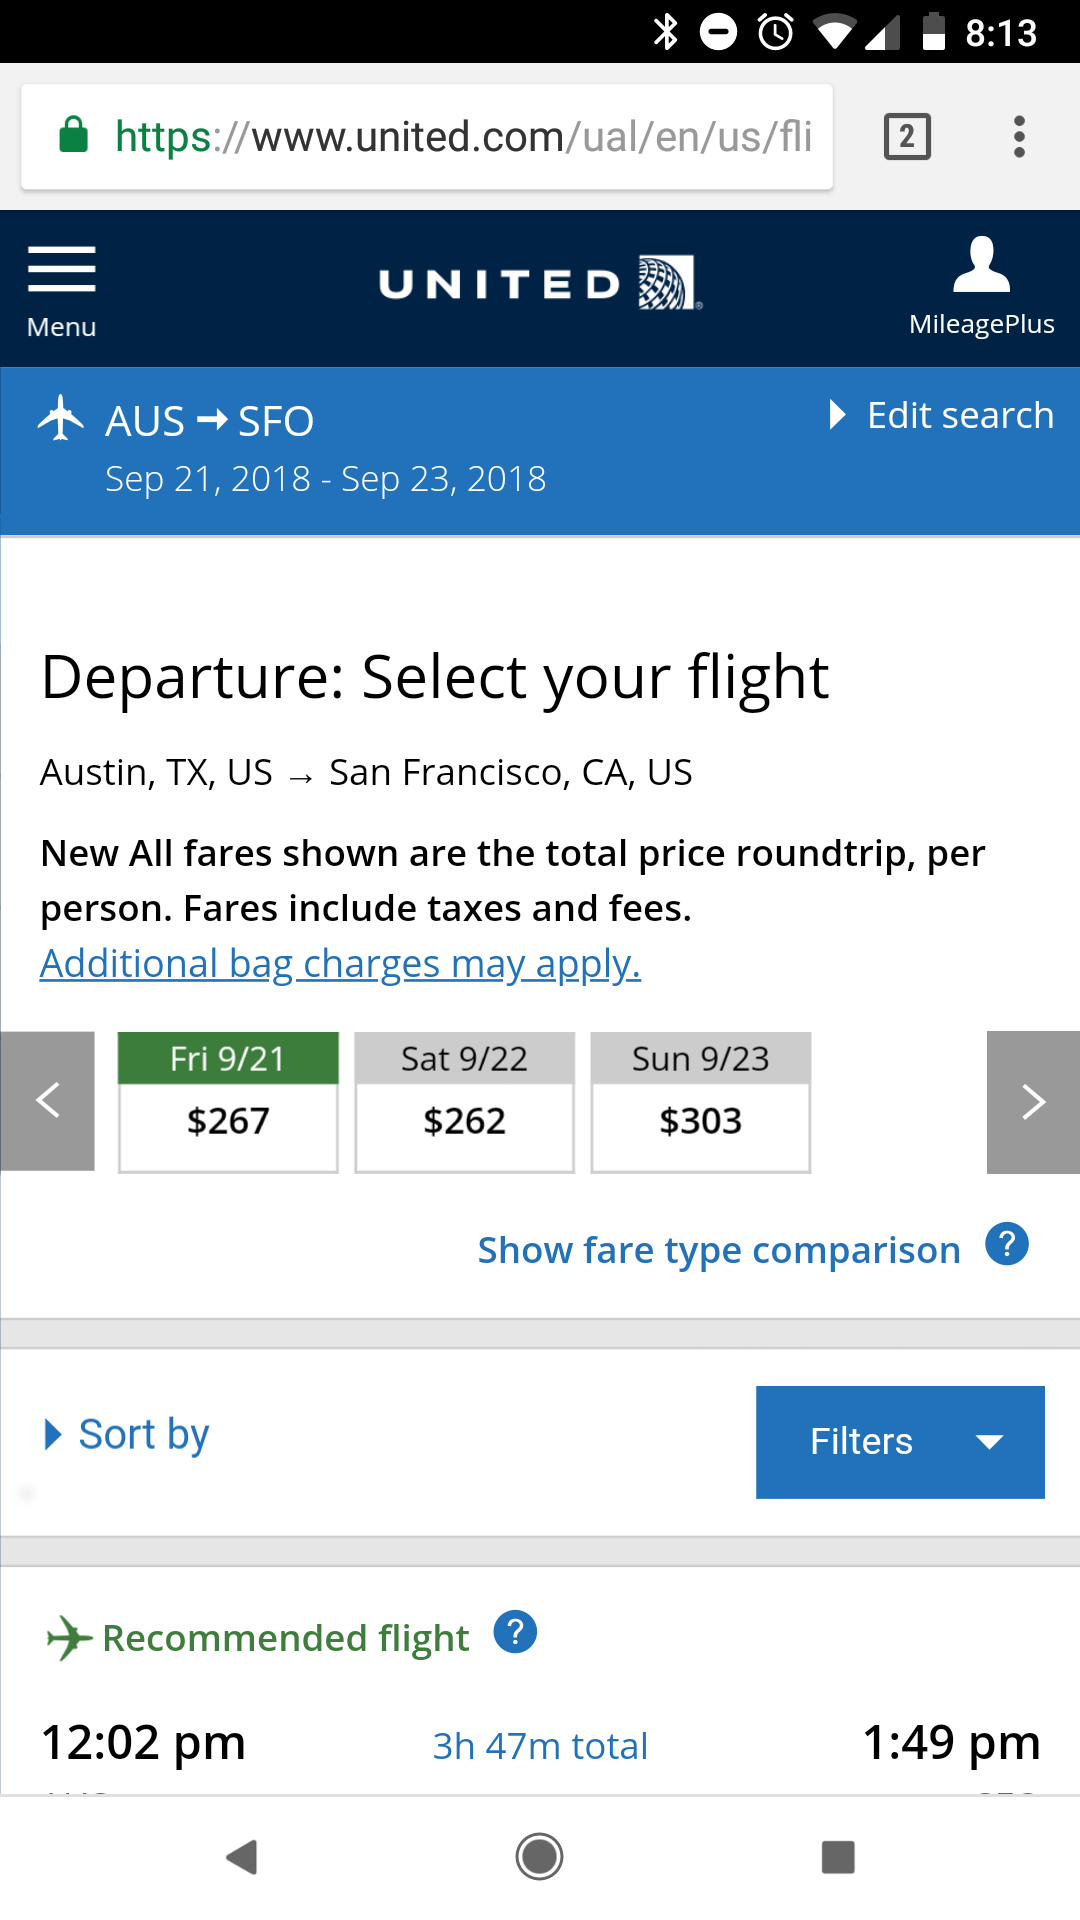Viewport: 1080px width, 1920px height.
Task: Click the help icon next to Recommended flight
Action: (515, 1632)
